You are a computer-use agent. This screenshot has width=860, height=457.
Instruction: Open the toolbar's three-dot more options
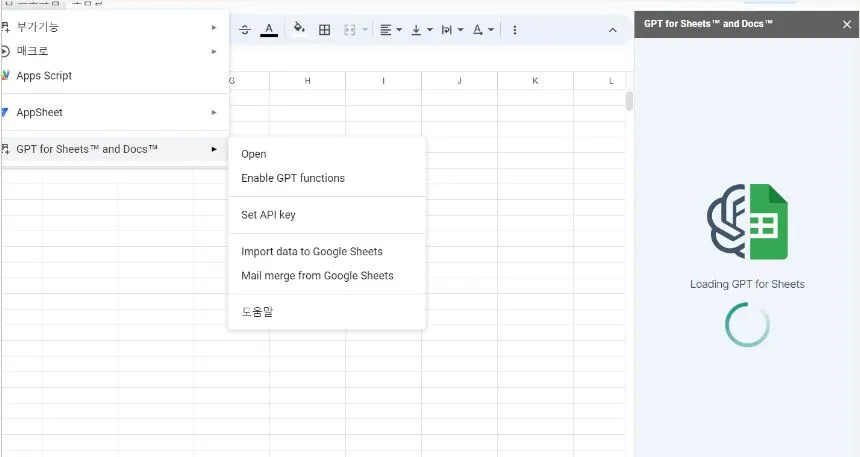(514, 30)
